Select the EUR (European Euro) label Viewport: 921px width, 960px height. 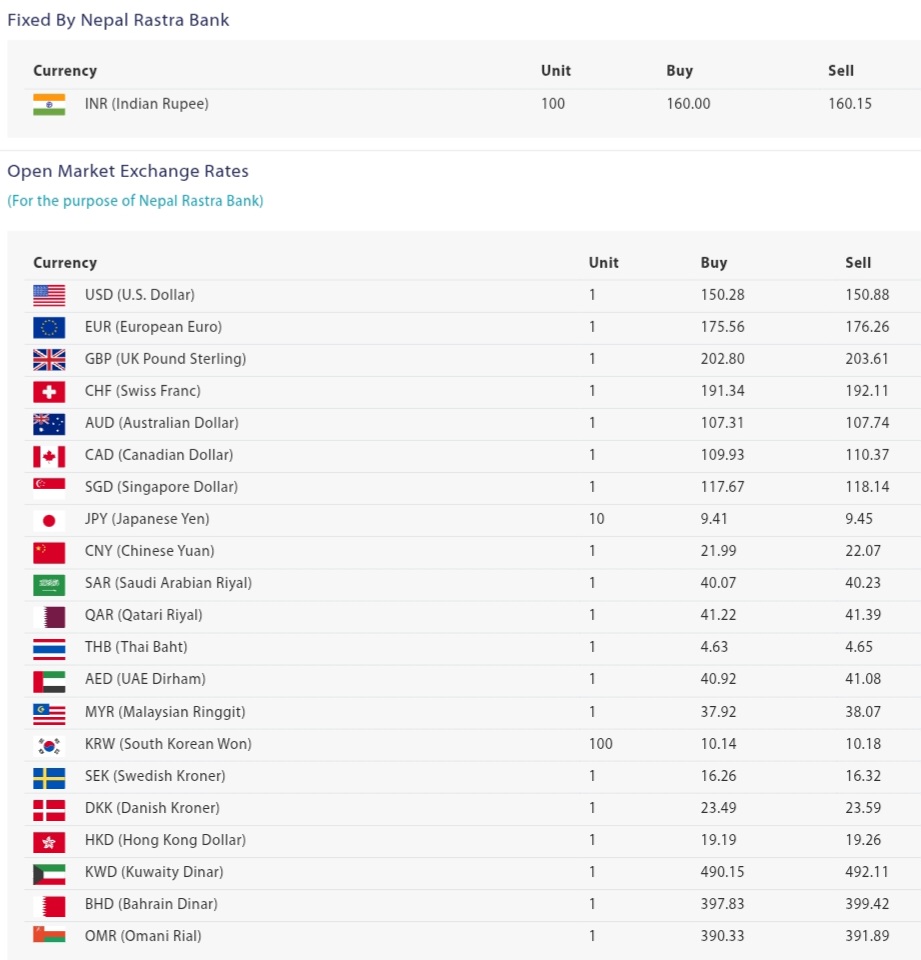coord(153,327)
